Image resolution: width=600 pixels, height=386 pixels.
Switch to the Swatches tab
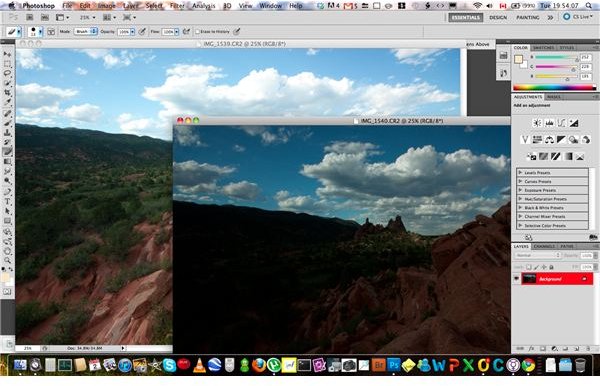543,48
